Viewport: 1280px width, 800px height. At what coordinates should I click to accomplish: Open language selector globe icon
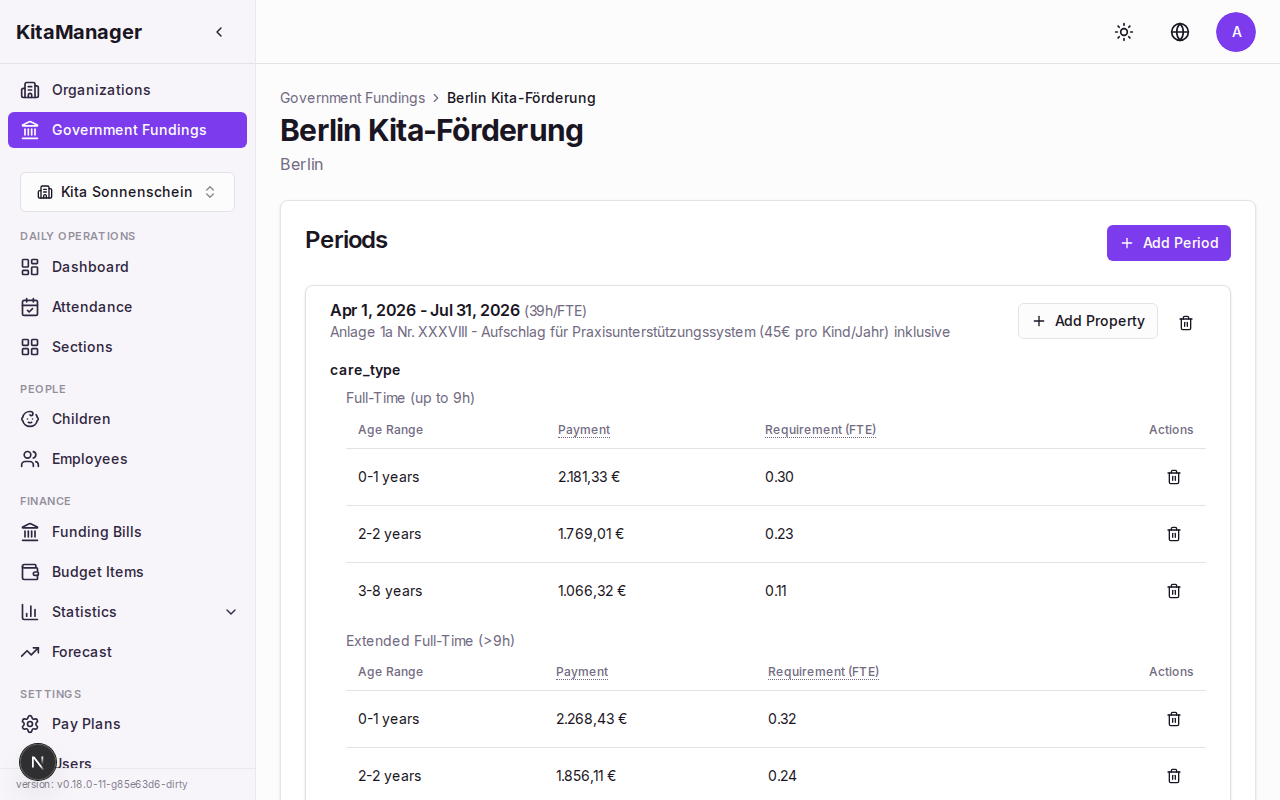click(x=1180, y=32)
